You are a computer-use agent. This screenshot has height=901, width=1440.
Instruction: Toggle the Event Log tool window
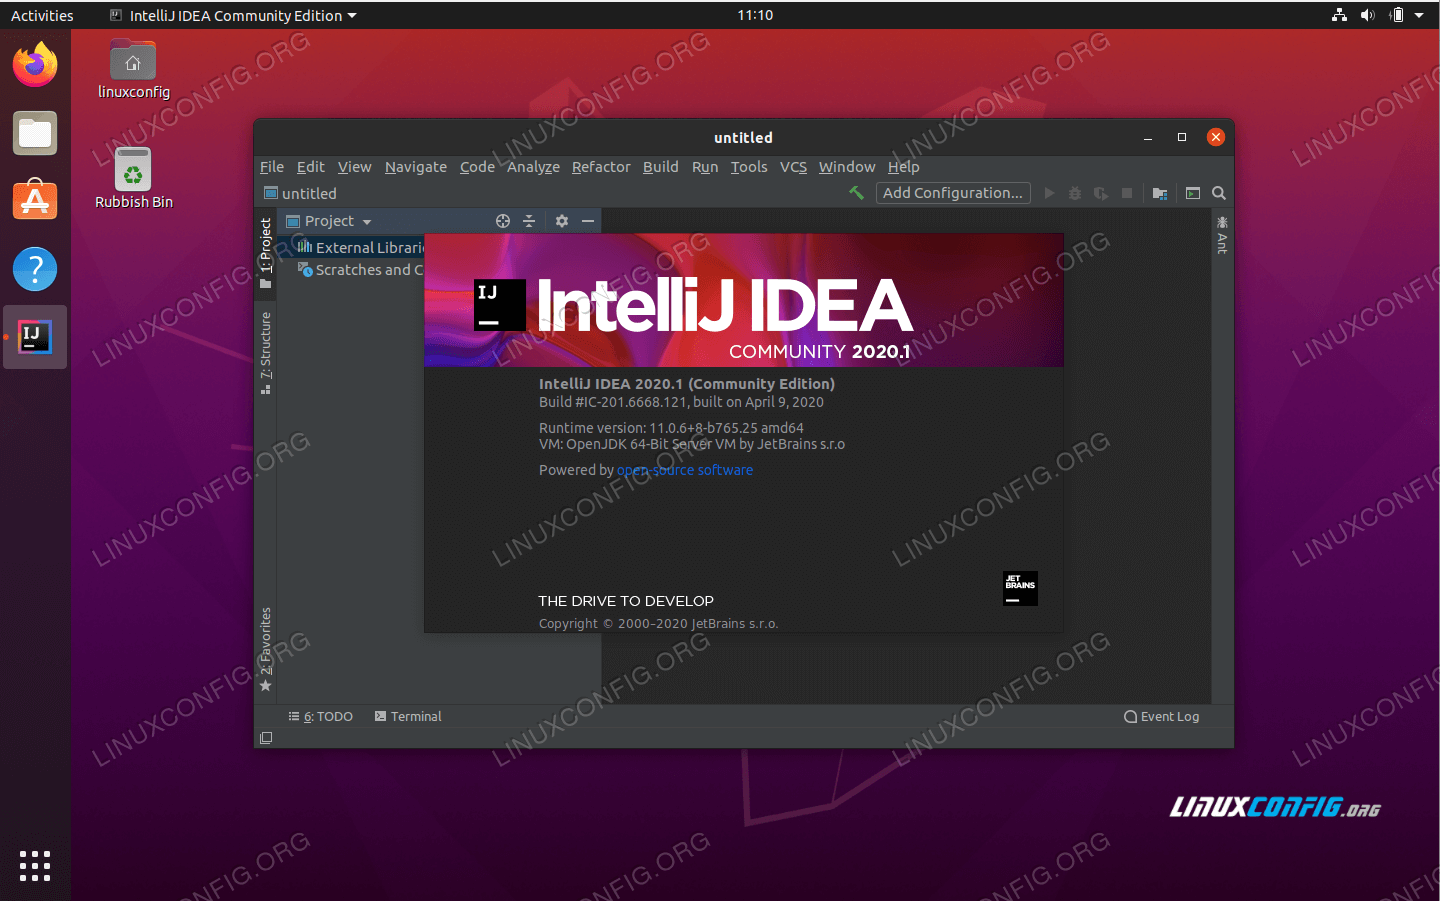1161,717
